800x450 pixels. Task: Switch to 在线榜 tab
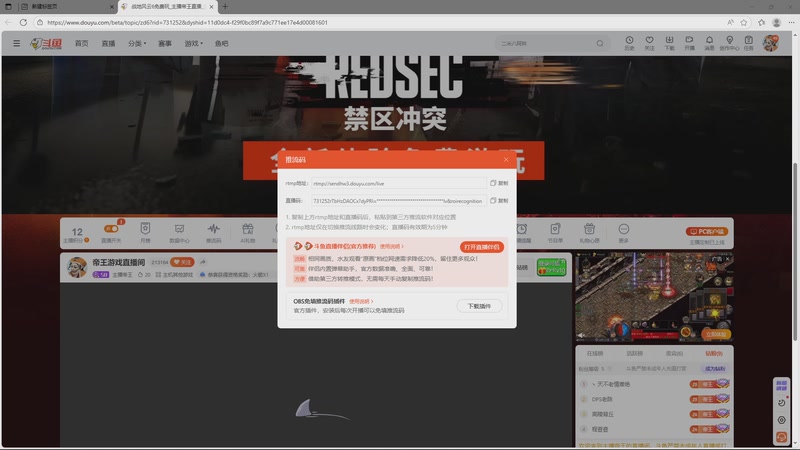pyautogui.click(x=594, y=353)
